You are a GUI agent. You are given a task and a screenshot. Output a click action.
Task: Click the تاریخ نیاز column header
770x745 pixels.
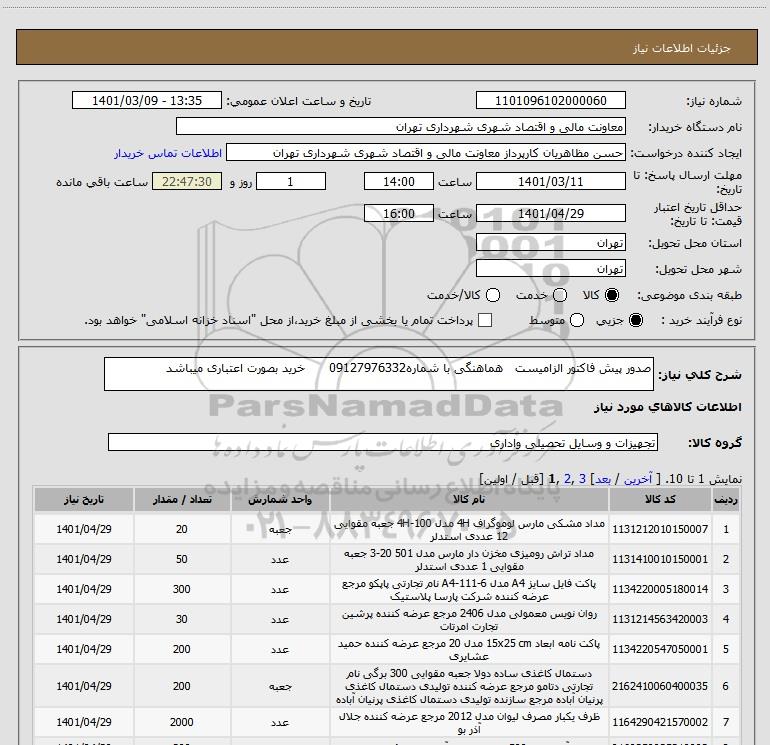click(83, 499)
